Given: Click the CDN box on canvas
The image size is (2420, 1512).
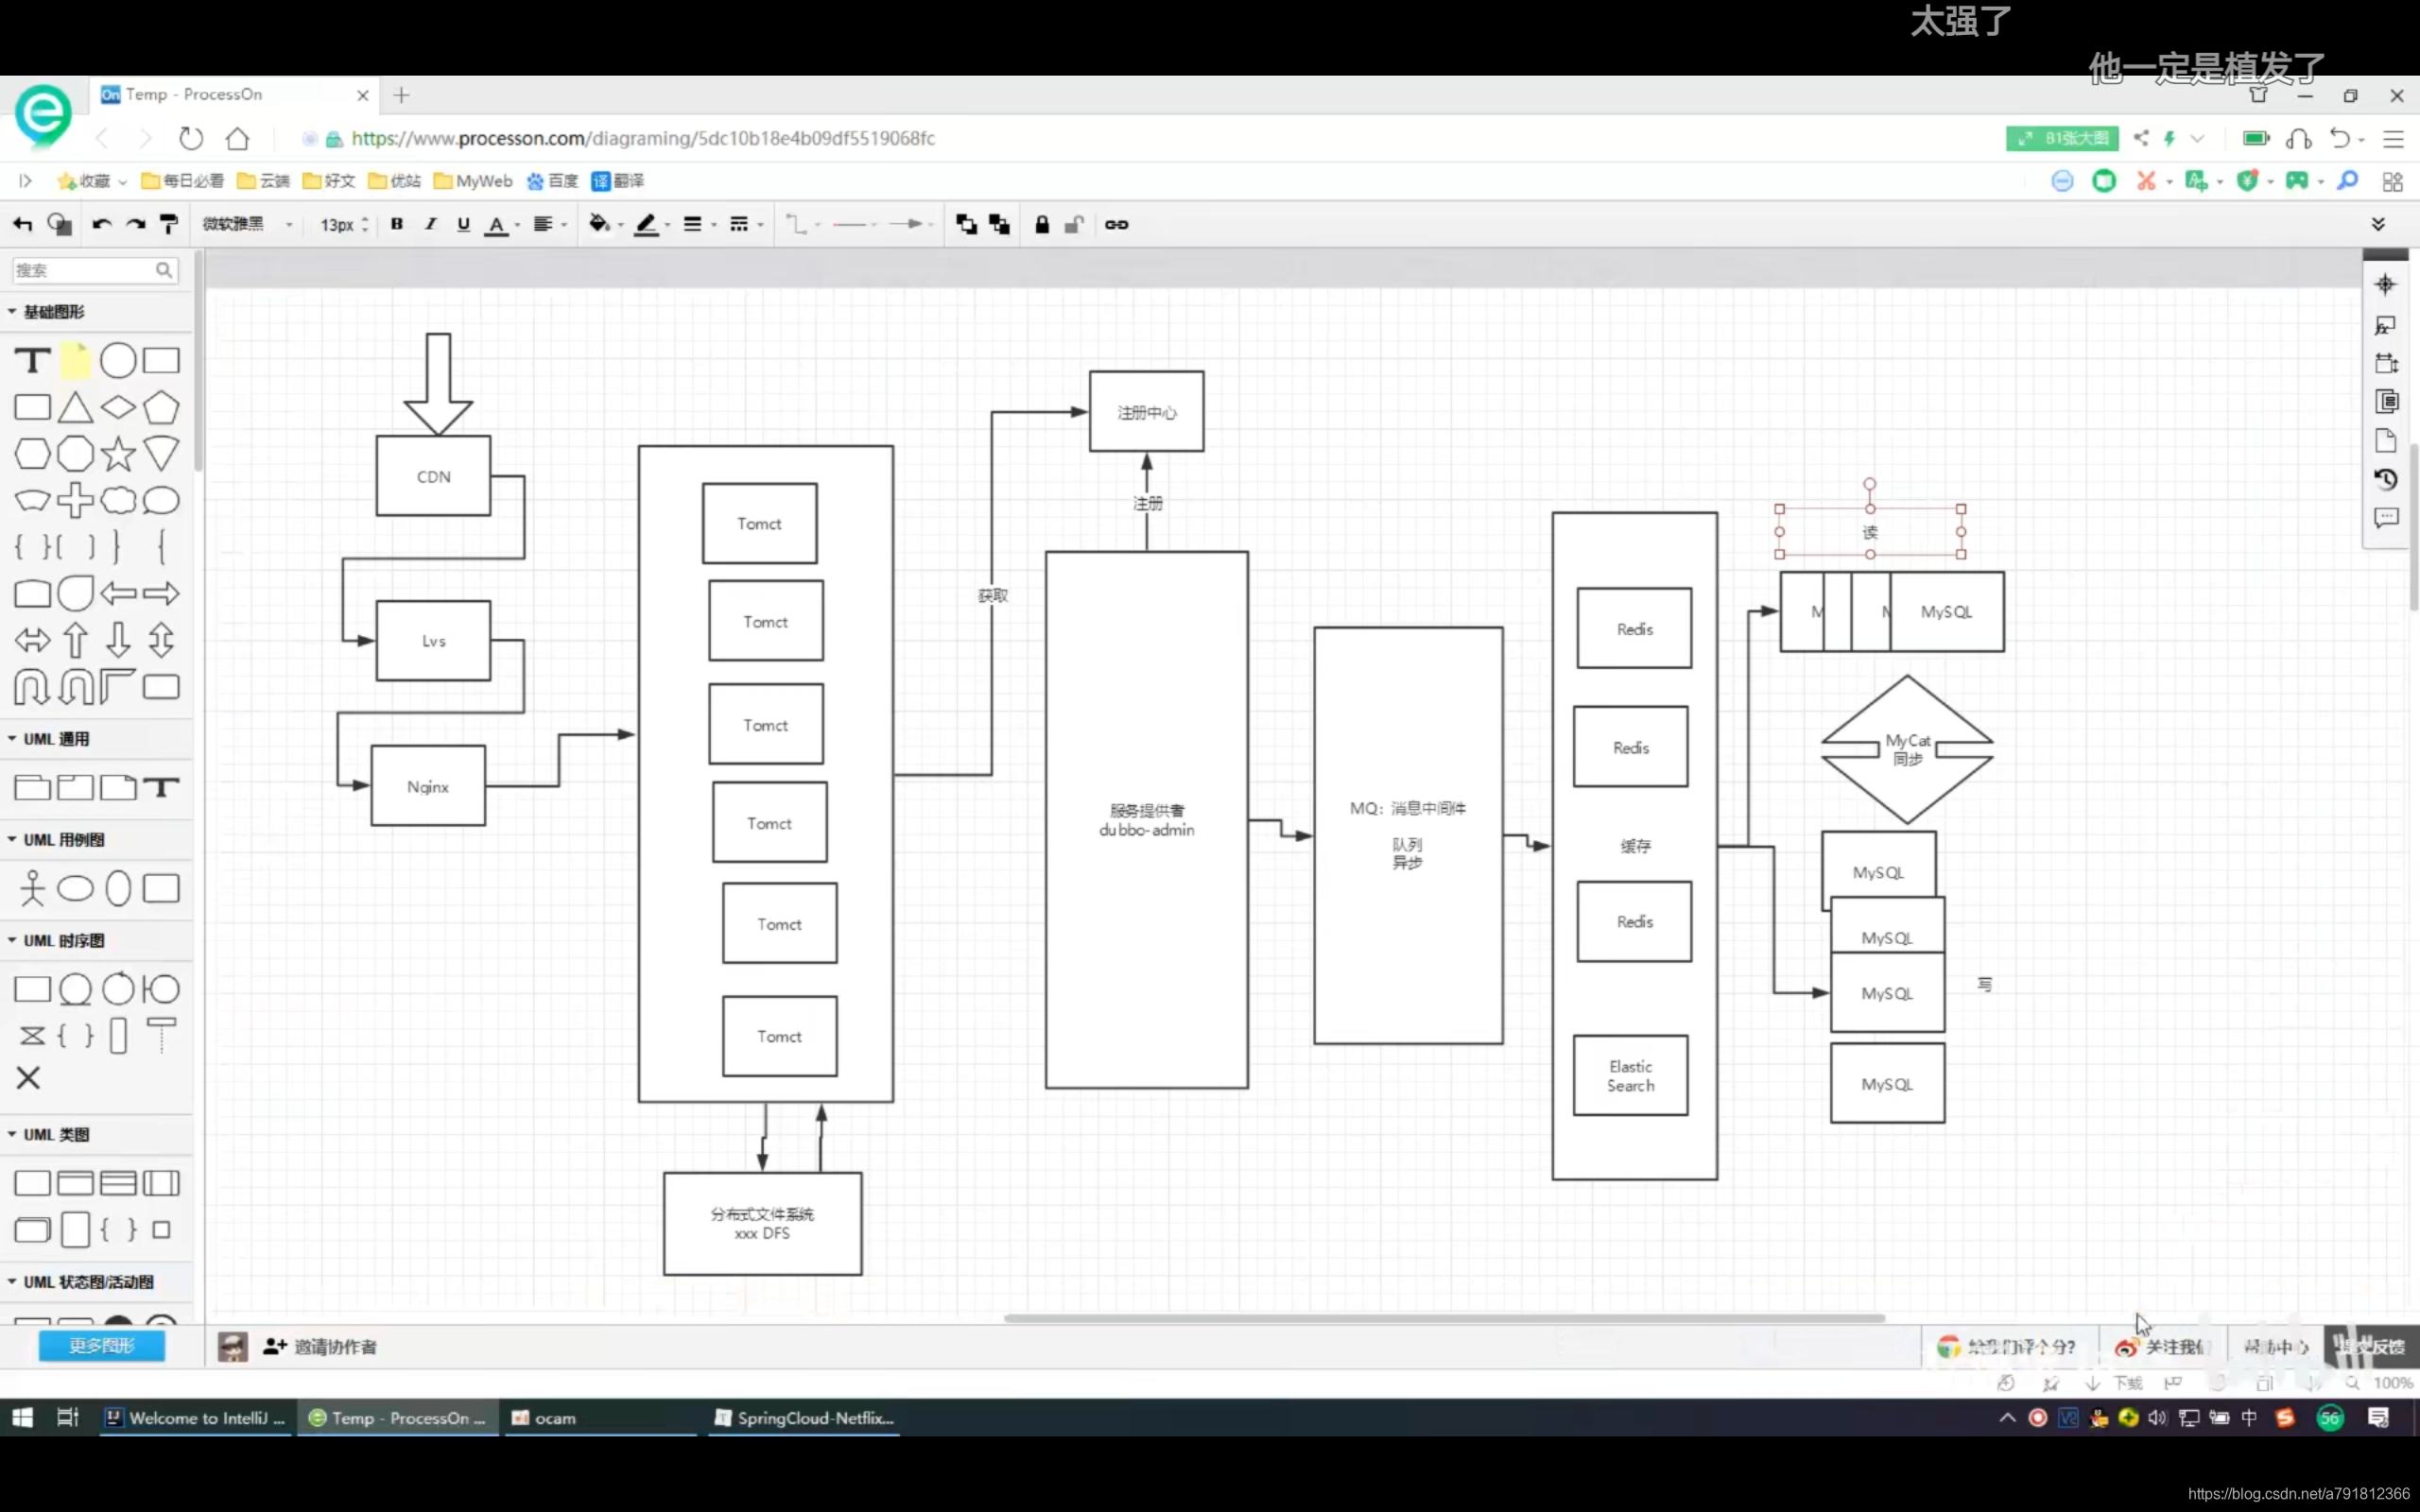Looking at the screenshot, I should 433,476.
